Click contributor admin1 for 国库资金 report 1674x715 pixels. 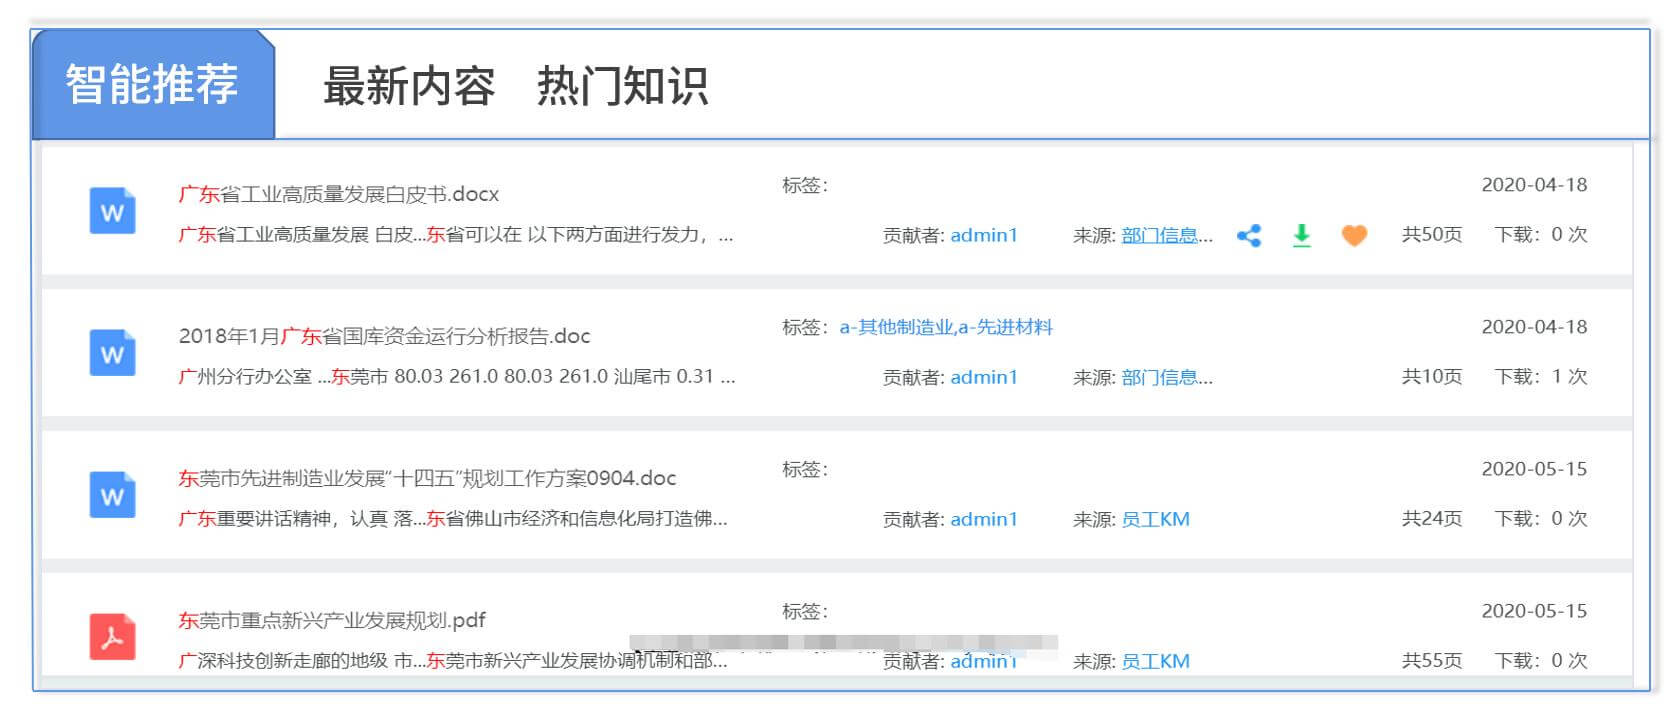(x=983, y=377)
